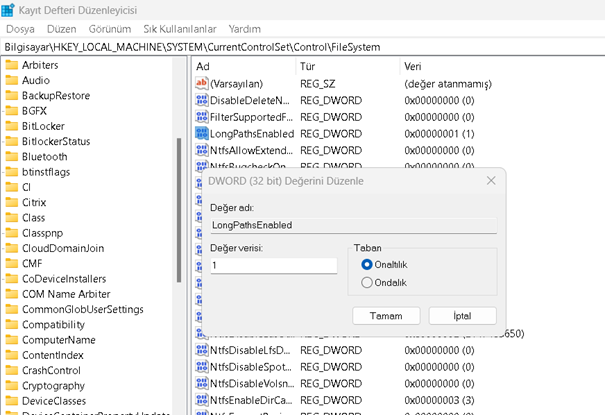Choose the Ondalık base option

pos(367,283)
